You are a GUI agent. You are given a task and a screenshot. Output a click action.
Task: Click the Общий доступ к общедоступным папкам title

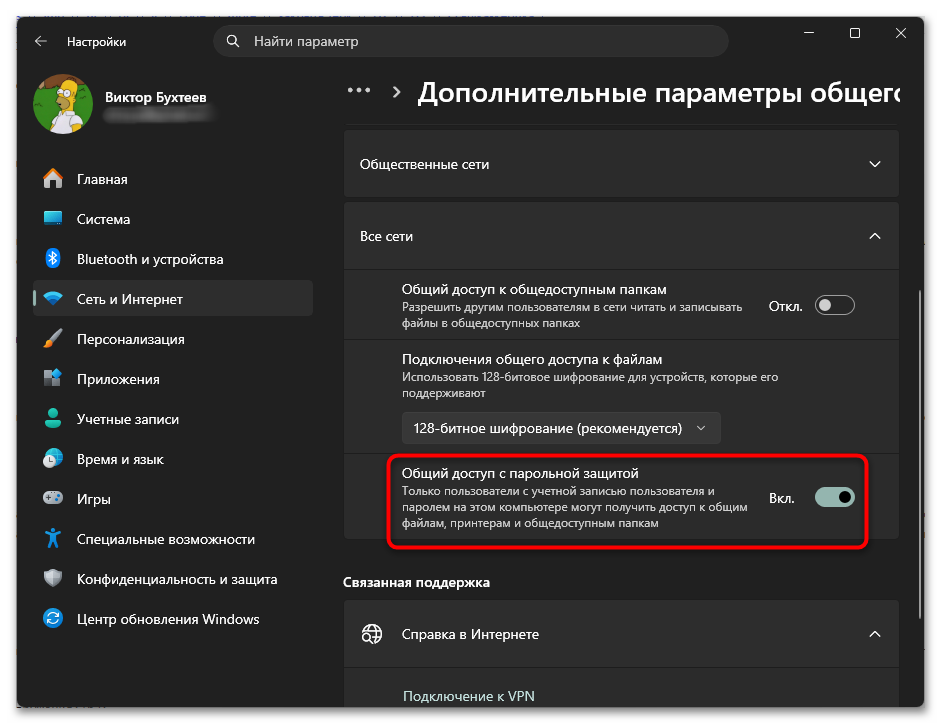click(534, 289)
